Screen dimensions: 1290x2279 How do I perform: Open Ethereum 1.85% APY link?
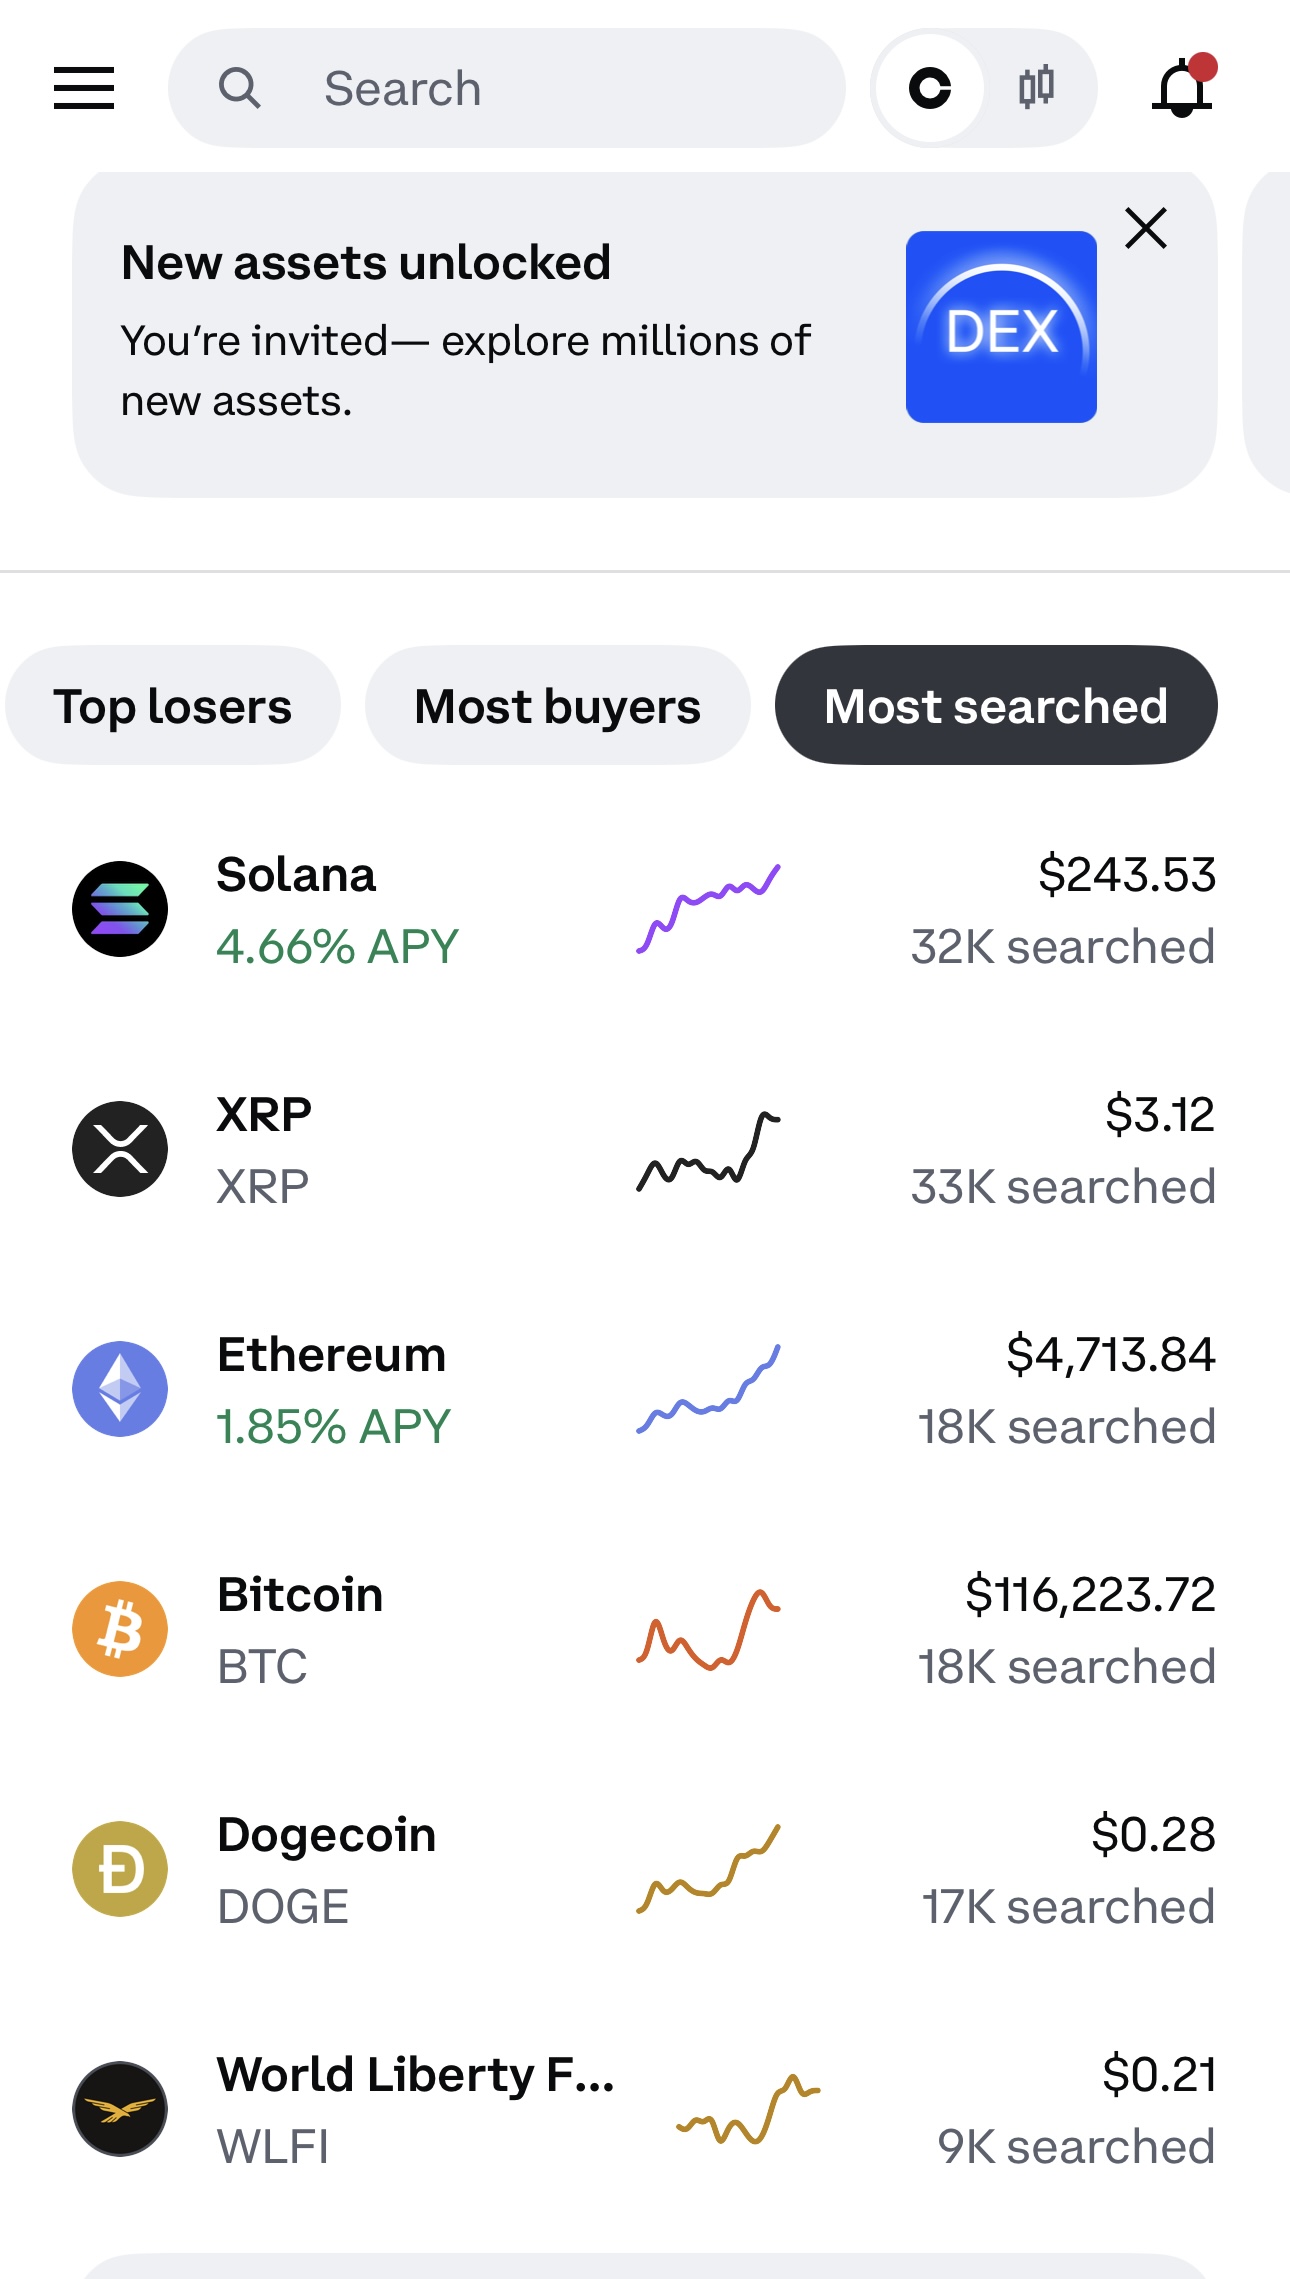(333, 1427)
